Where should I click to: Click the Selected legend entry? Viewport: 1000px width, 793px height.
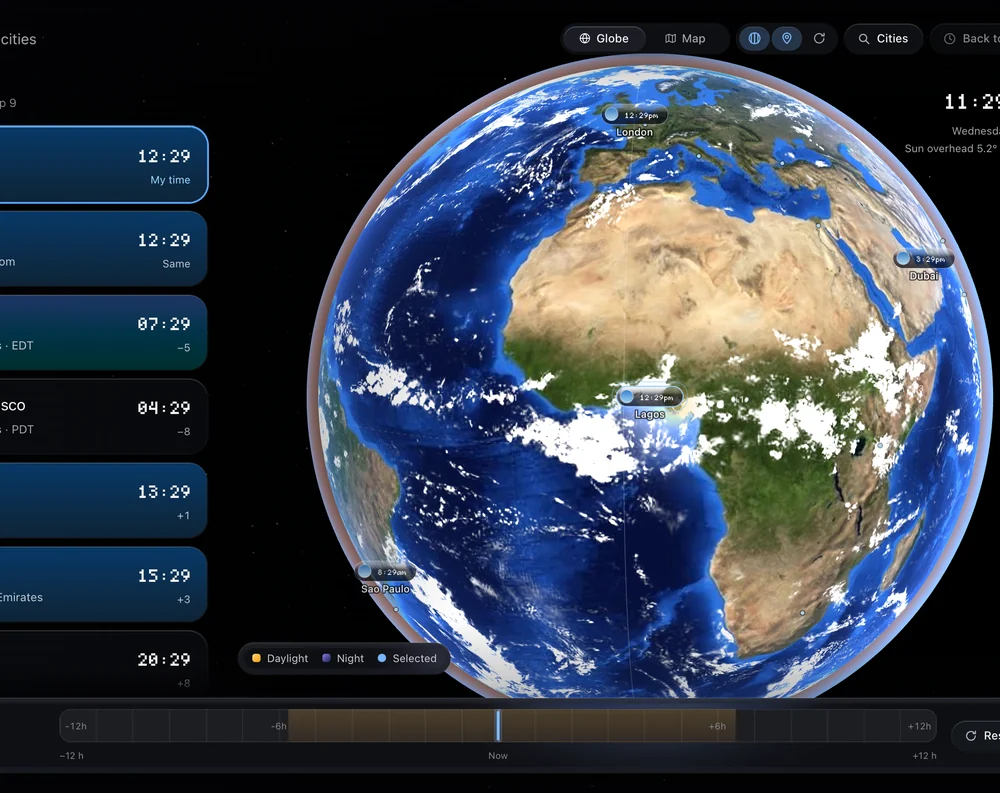click(407, 658)
